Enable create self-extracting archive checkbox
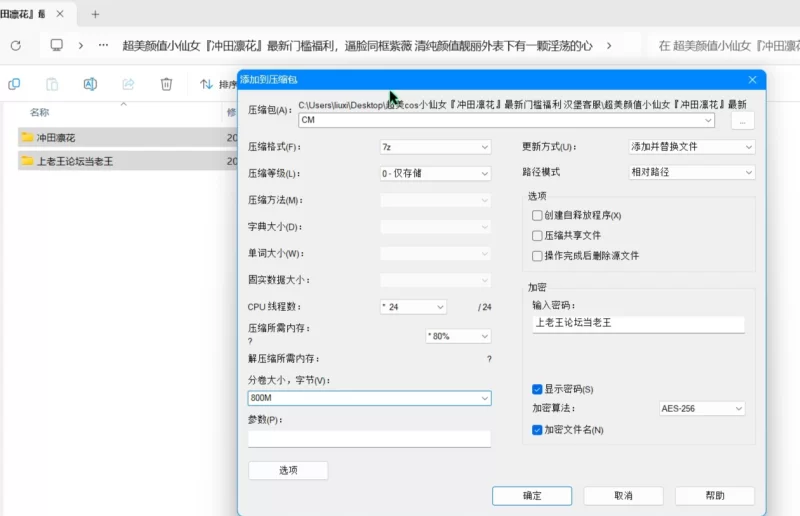This screenshot has height=516, width=800. pos(537,215)
